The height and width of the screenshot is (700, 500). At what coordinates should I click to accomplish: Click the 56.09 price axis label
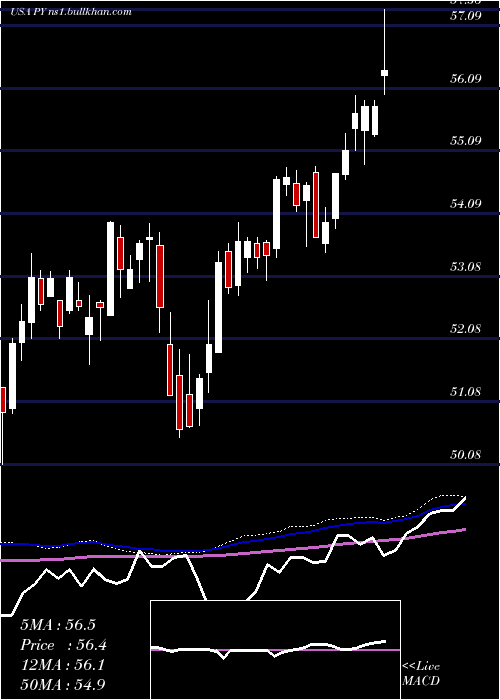468,79
